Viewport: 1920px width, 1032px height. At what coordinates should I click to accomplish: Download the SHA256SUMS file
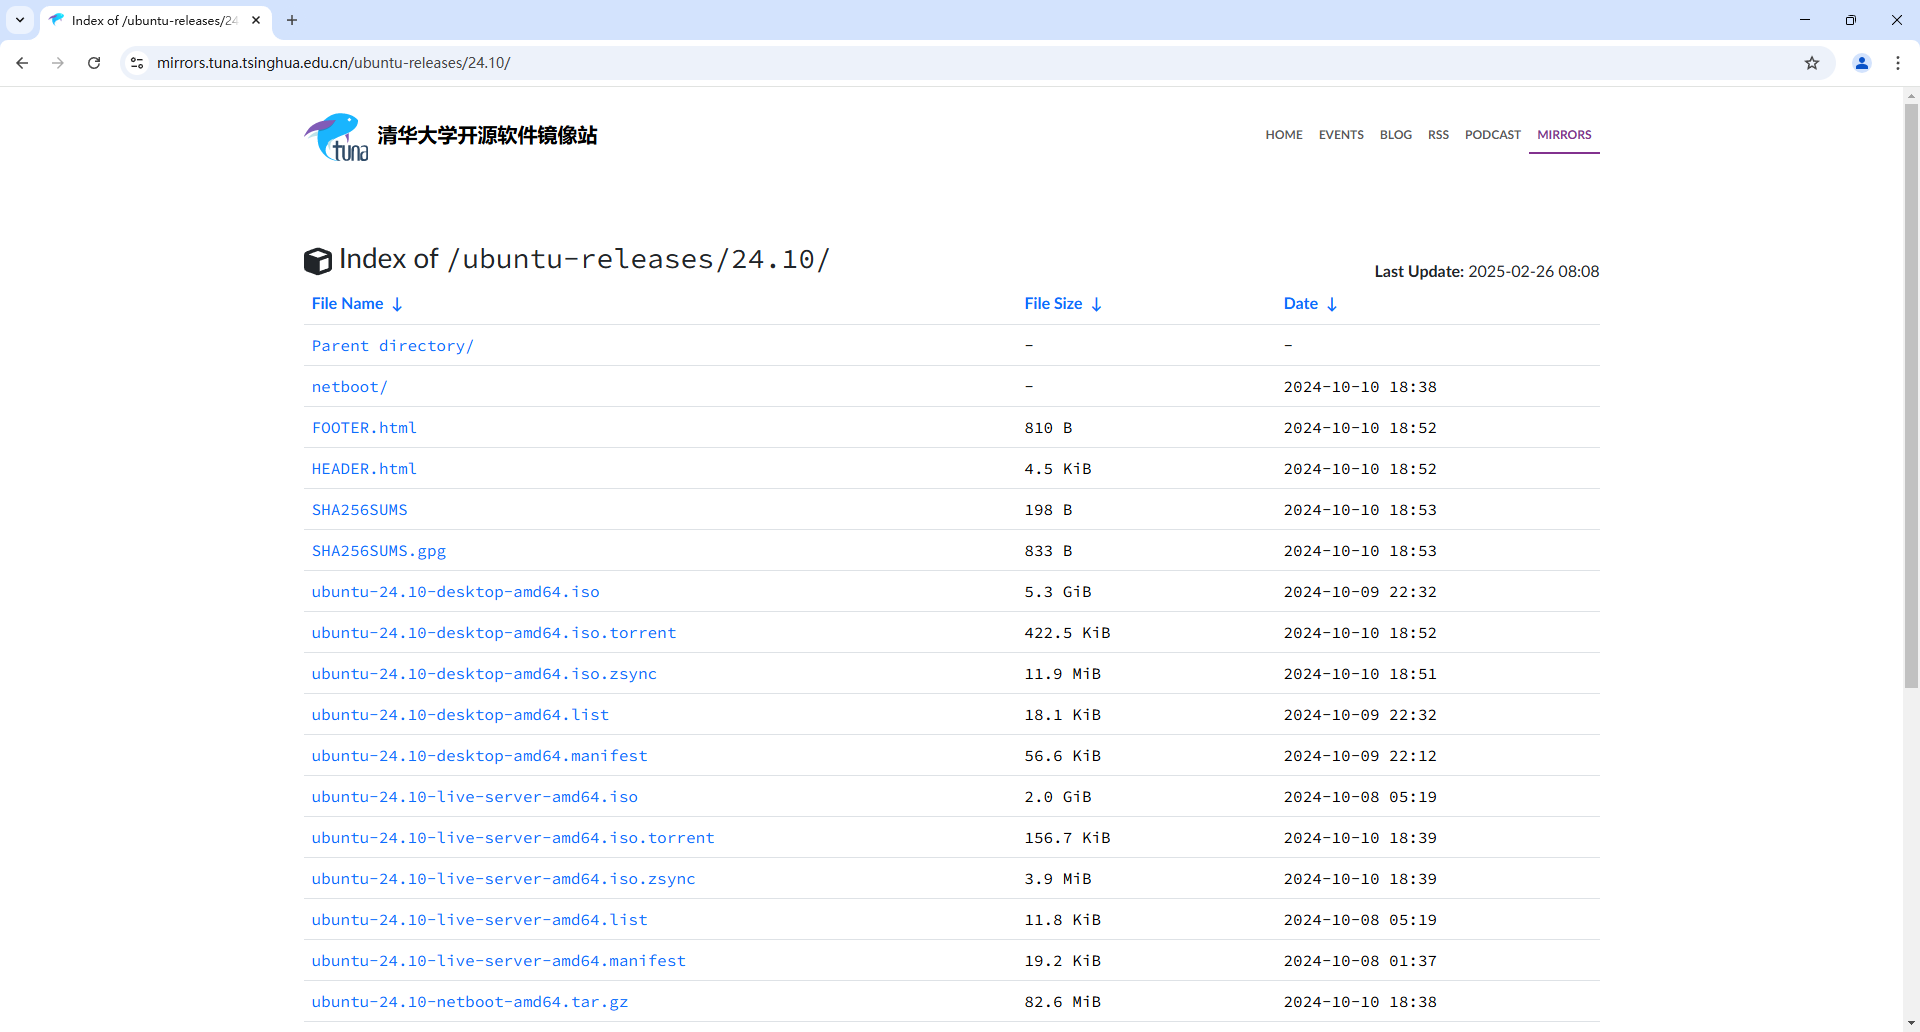[x=360, y=510]
